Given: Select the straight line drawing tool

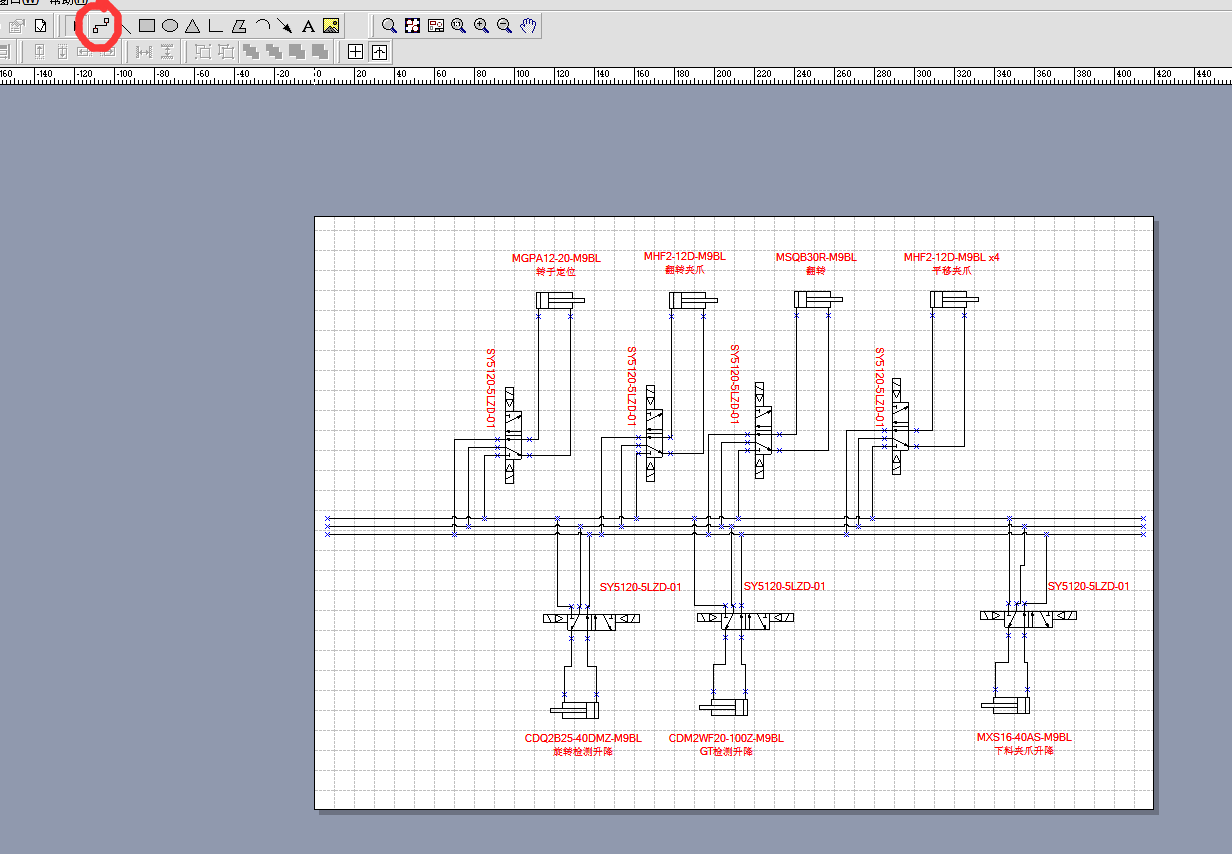Looking at the screenshot, I should [x=125, y=26].
